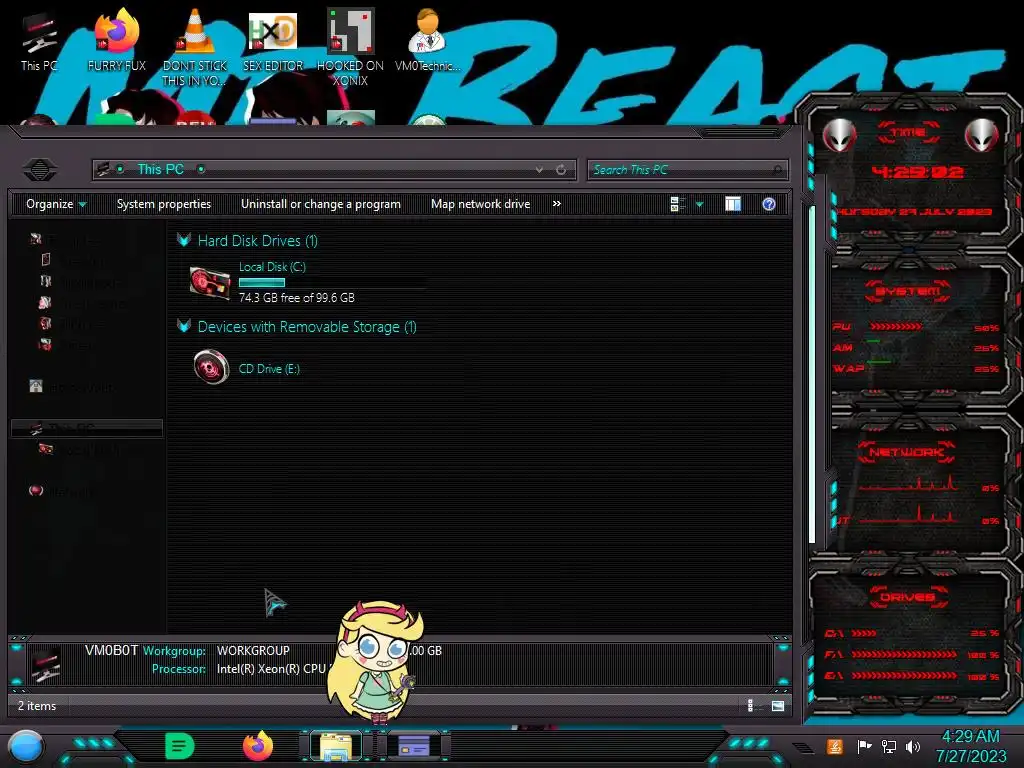The image size is (1024, 768).
Task: Click the TIME widget header
Action: pos(908,133)
